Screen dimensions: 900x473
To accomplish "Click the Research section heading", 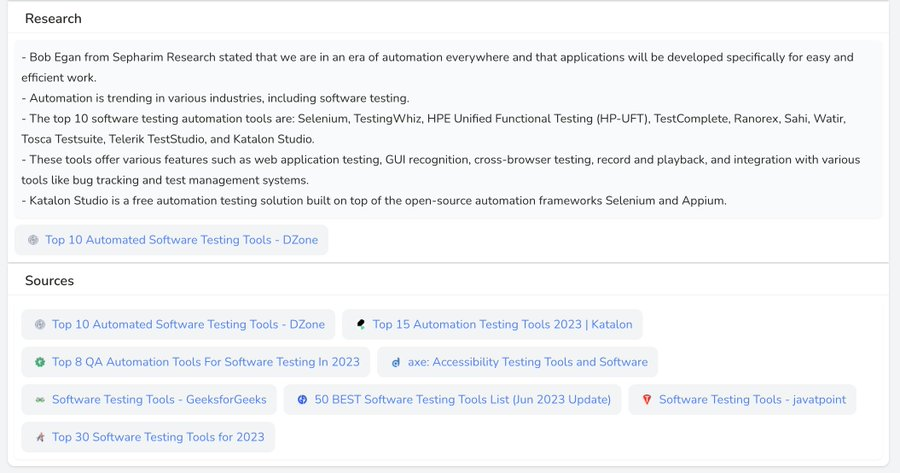I will click(x=53, y=19).
